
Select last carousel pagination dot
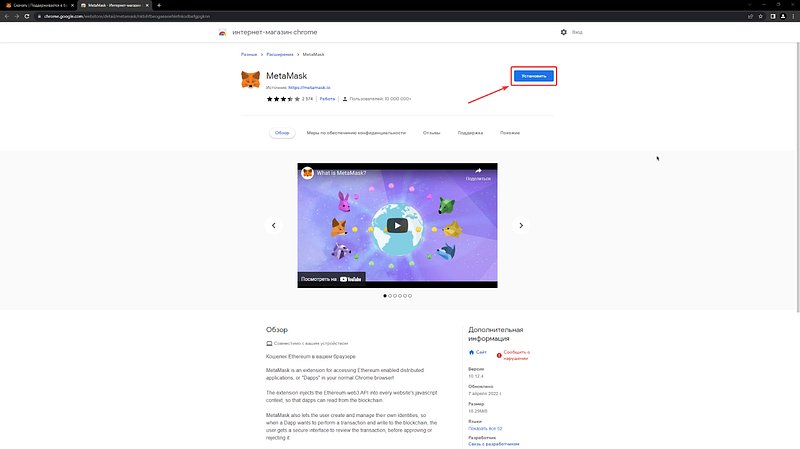410,296
